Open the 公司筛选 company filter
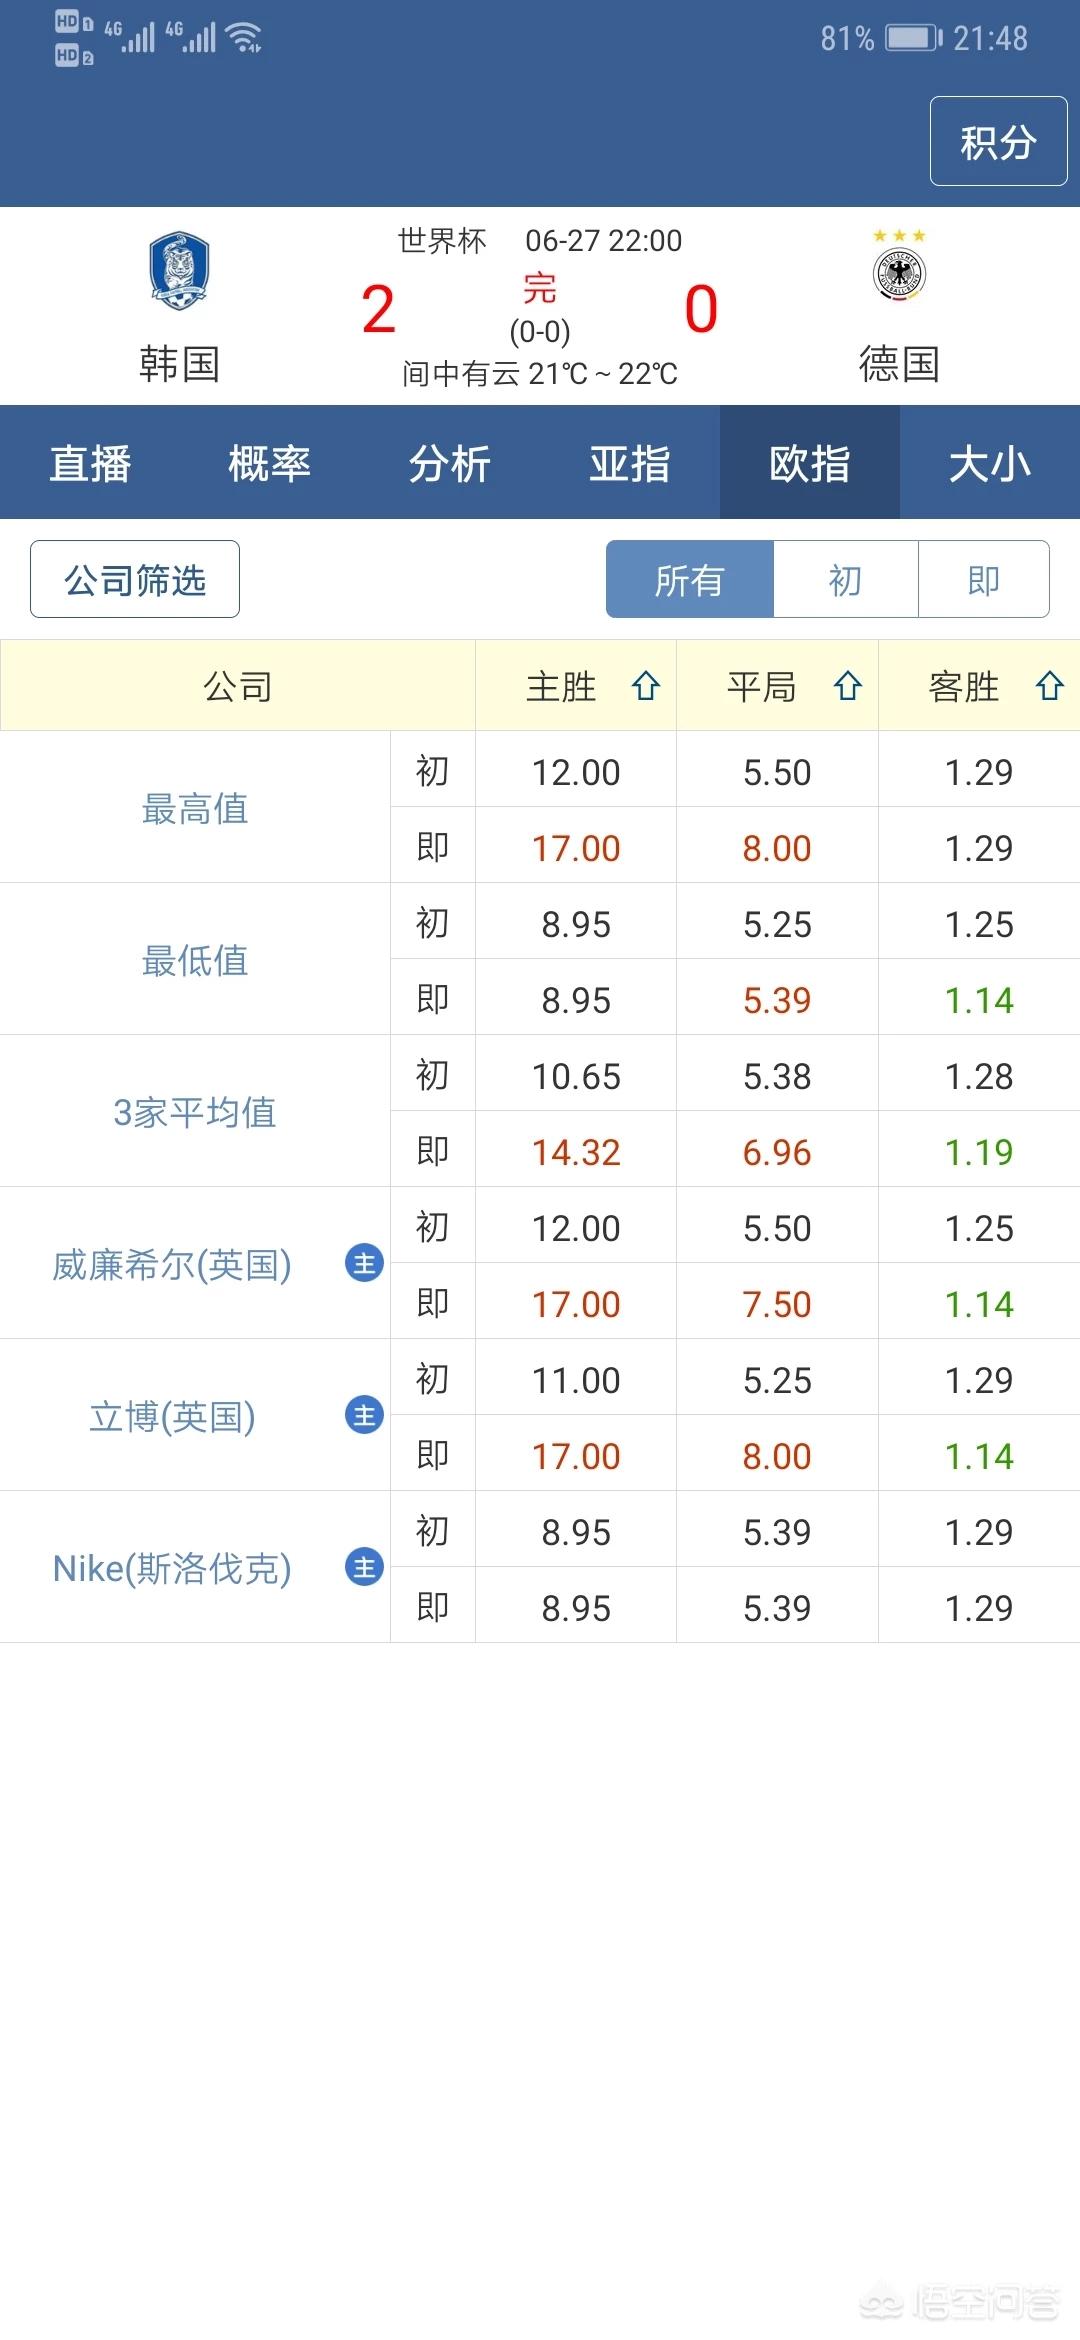 click(135, 580)
